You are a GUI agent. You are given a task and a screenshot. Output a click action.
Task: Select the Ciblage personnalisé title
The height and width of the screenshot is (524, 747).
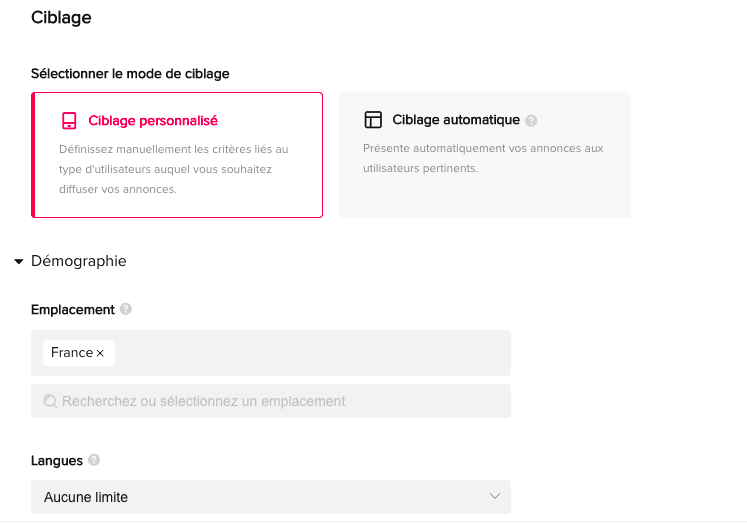point(153,121)
